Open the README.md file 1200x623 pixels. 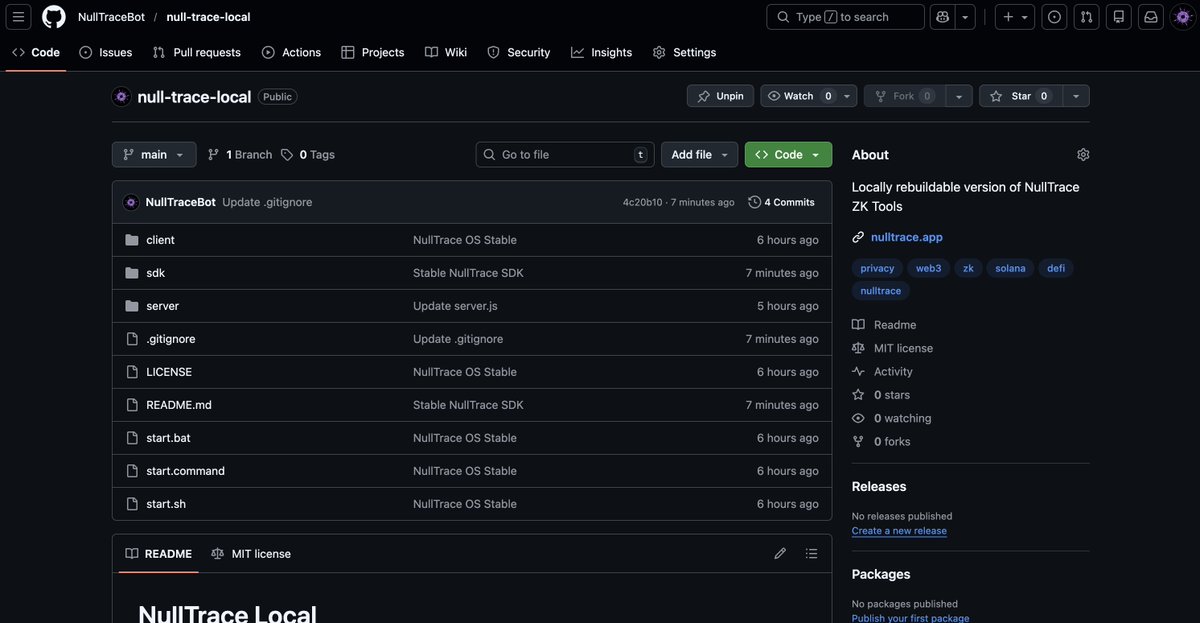(179, 405)
